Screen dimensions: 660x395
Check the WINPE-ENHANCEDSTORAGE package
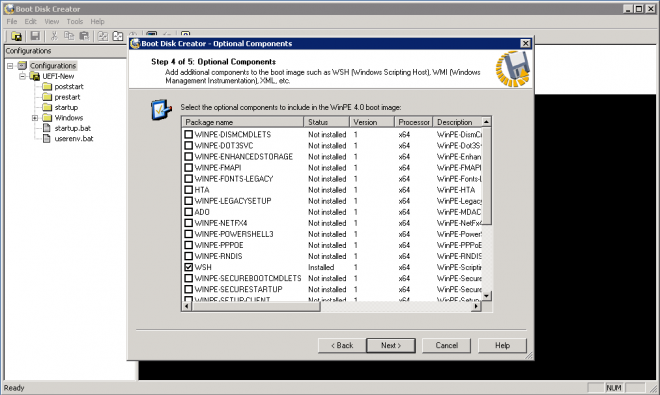[x=189, y=156]
